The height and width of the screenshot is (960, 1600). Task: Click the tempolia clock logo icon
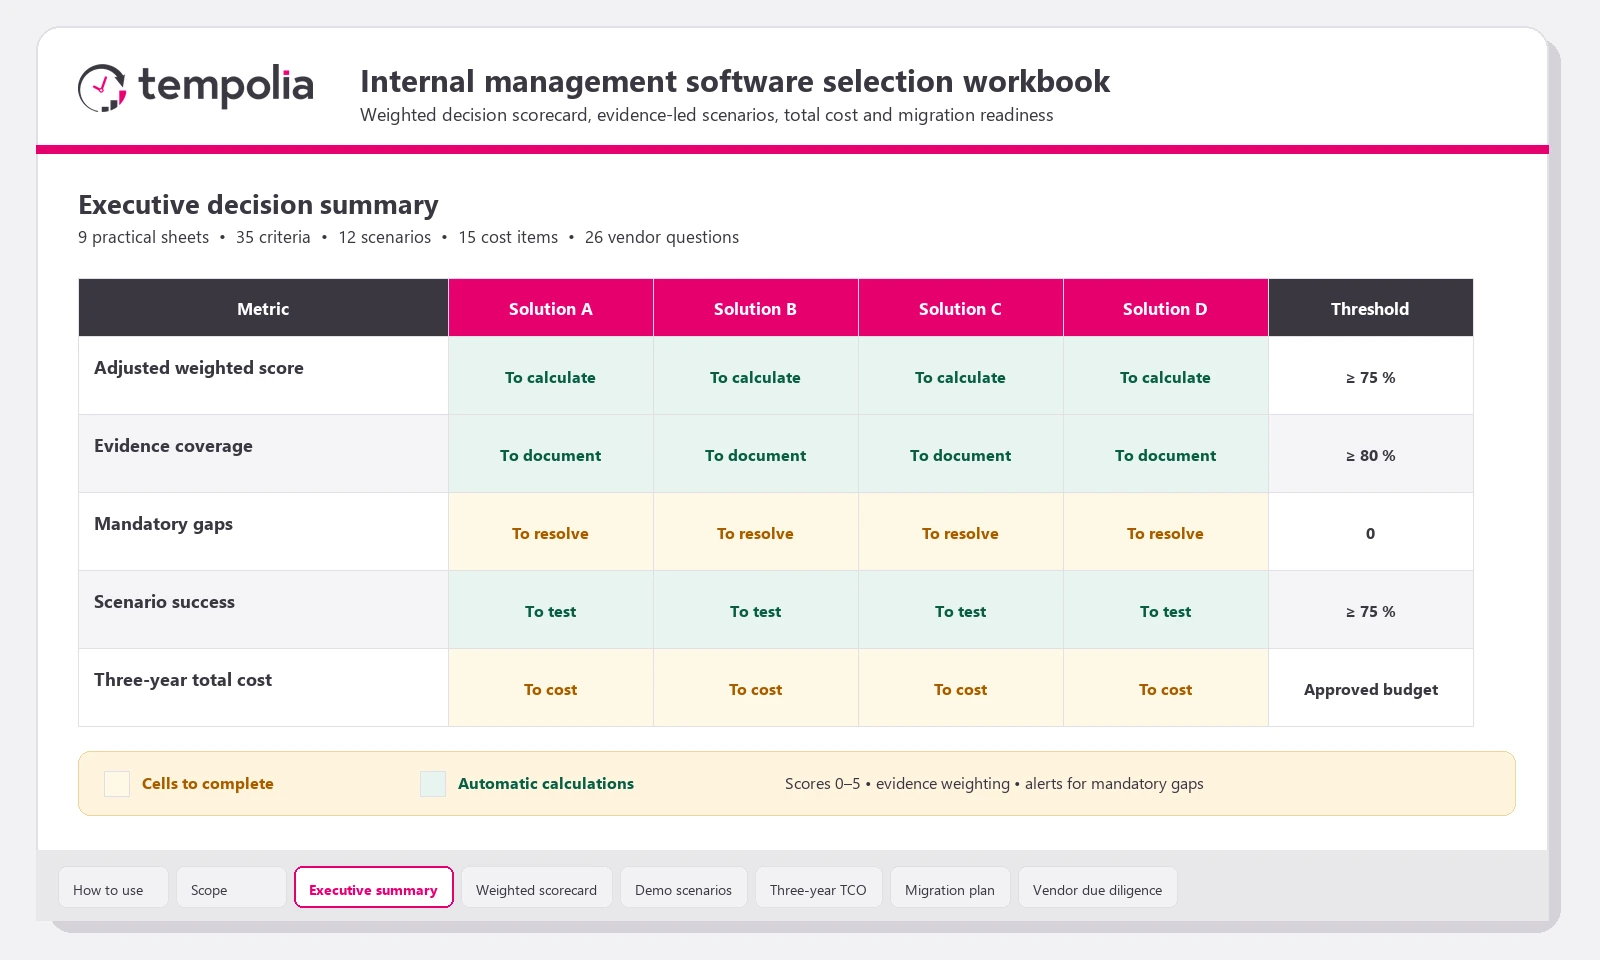click(102, 88)
